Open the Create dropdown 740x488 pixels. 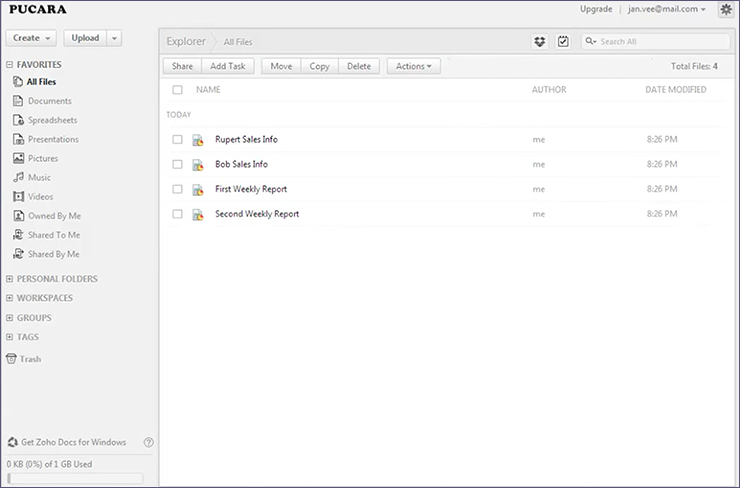32,38
